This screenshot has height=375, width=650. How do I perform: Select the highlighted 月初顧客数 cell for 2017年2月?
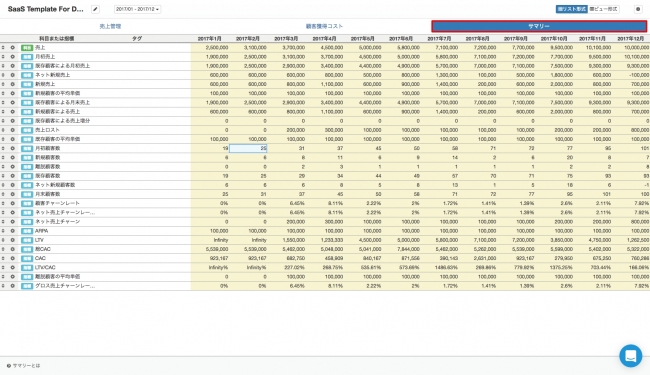tap(248, 148)
